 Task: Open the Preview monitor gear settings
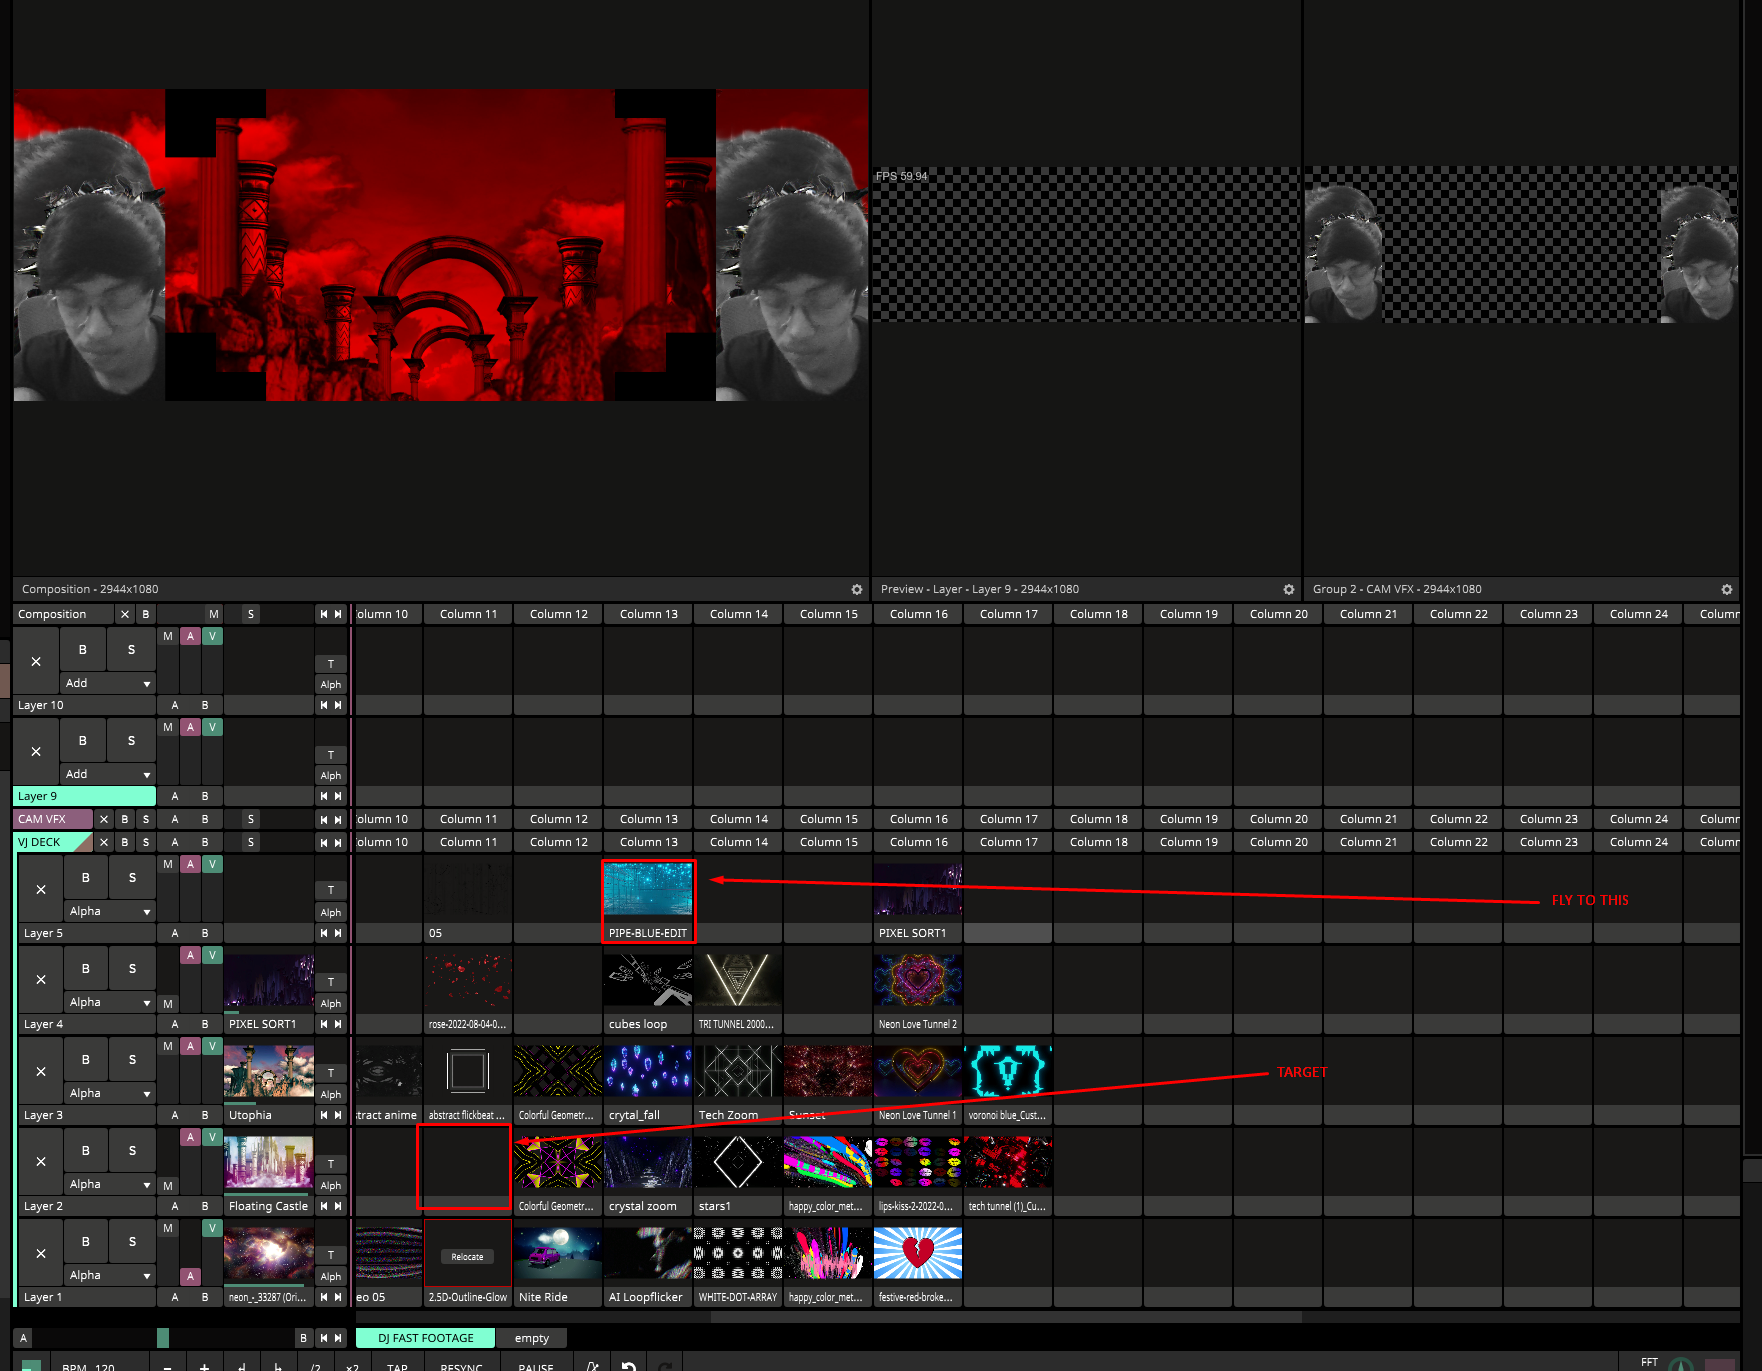[x=1288, y=590]
